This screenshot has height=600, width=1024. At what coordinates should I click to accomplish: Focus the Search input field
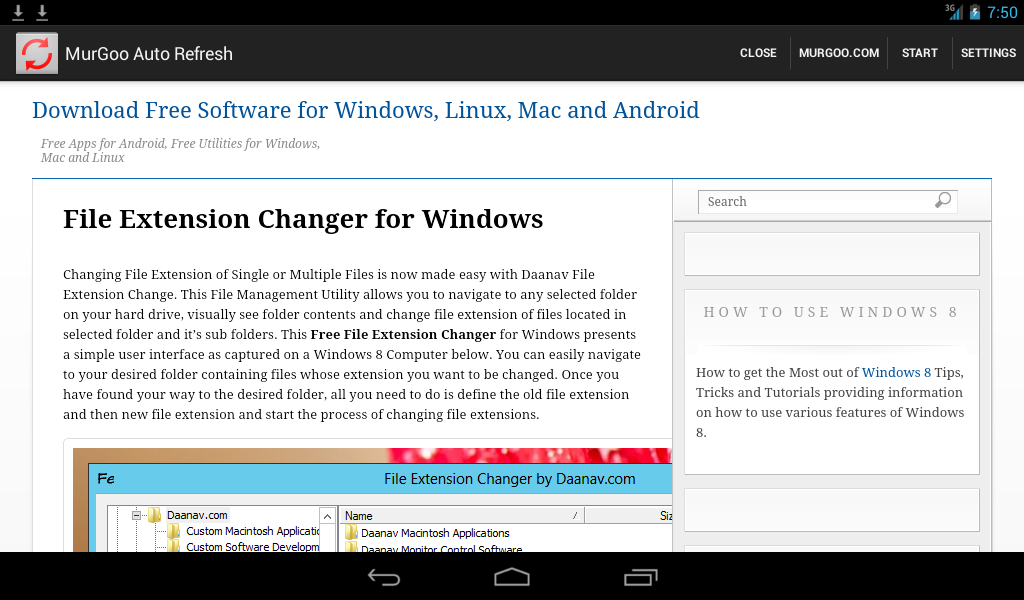pyautogui.click(x=827, y=202)
